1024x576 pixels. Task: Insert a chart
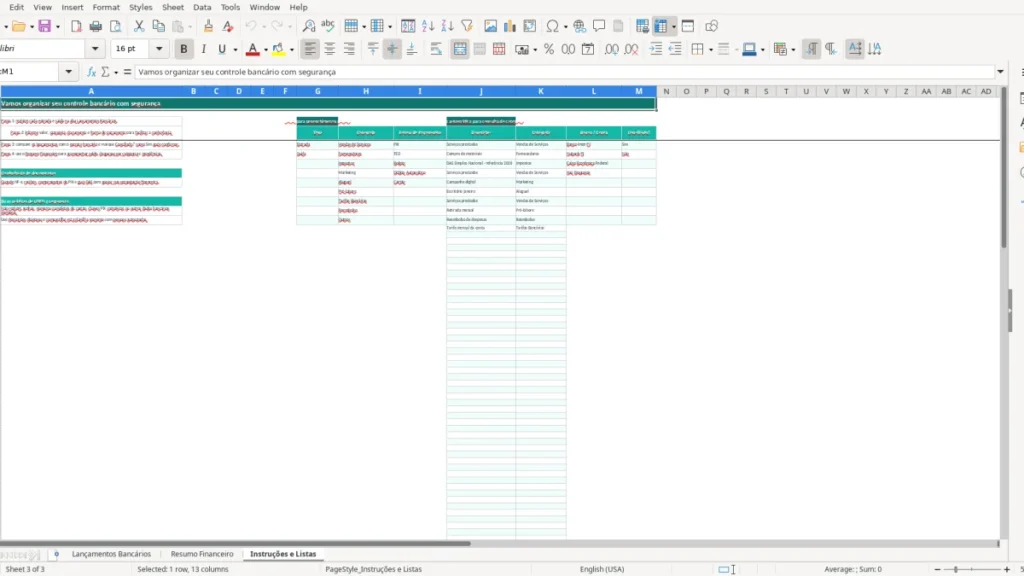click(509, 26)
